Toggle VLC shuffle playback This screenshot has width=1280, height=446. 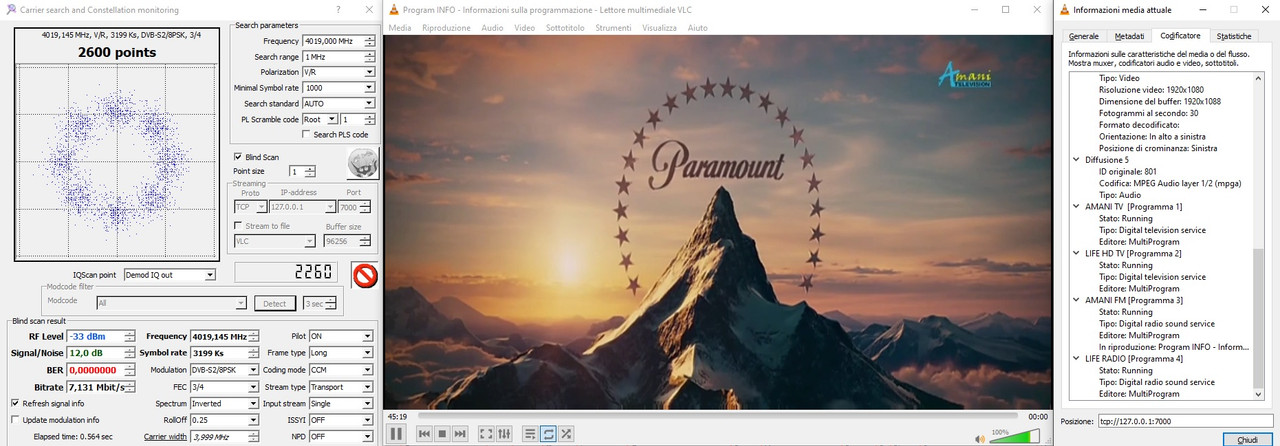(566, 433)
